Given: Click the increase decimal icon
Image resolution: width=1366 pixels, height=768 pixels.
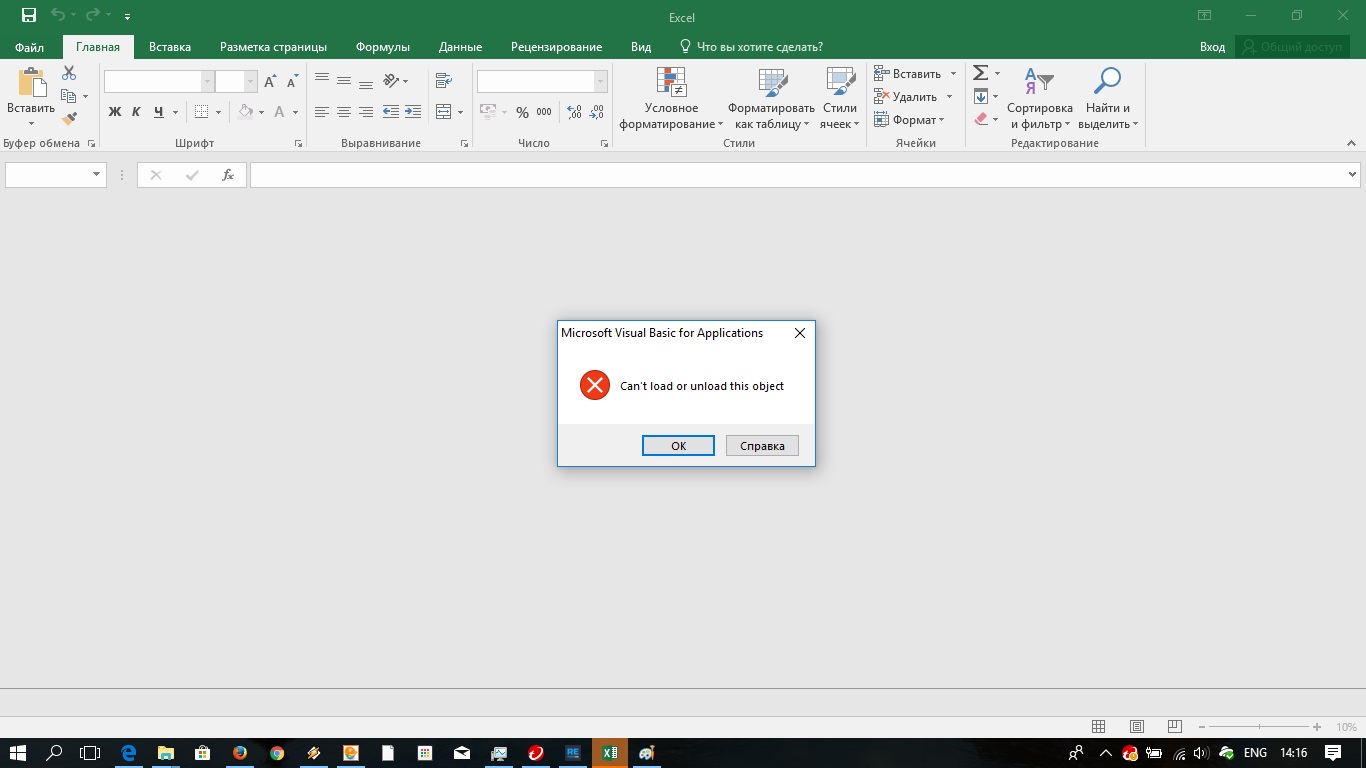Looking at the screenshot, I should click(574, 112).
